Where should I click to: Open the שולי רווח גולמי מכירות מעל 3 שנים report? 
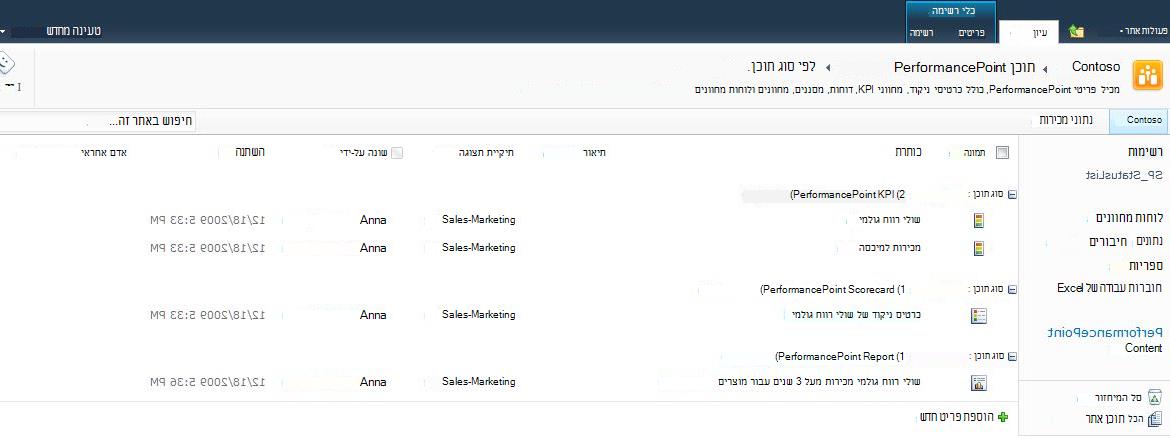(819, 382)
